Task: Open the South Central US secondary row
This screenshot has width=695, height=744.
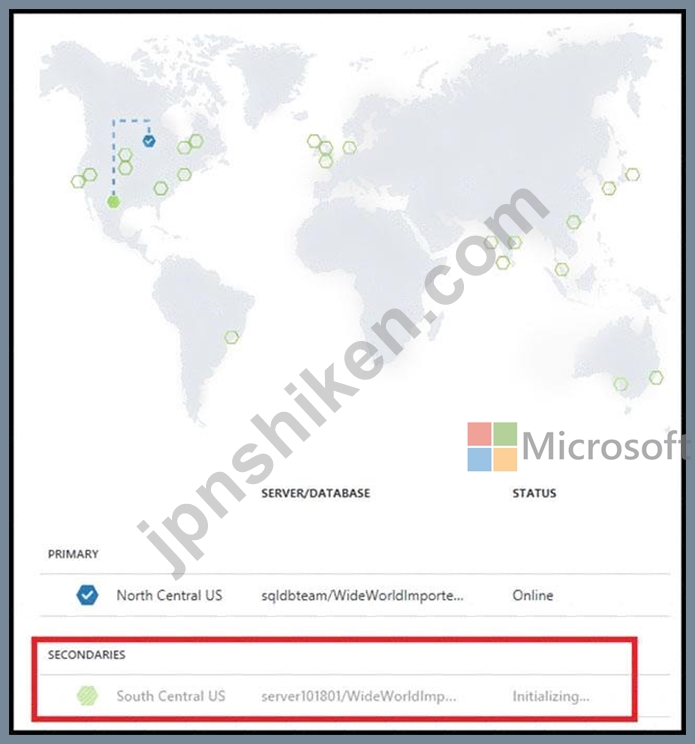Action: coord(355,696)
